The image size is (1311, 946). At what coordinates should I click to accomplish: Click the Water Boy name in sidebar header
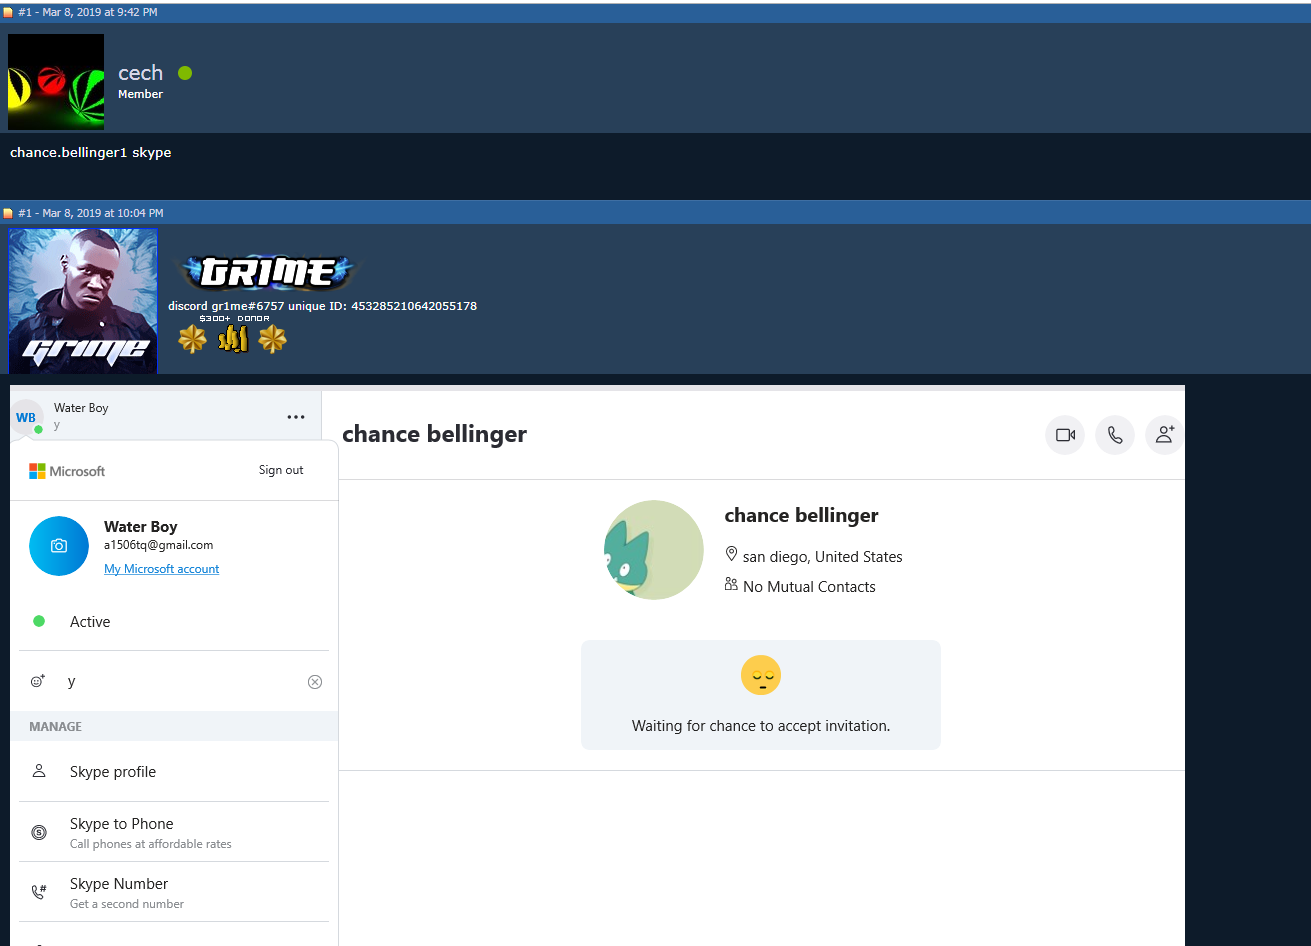pos(81,408)
